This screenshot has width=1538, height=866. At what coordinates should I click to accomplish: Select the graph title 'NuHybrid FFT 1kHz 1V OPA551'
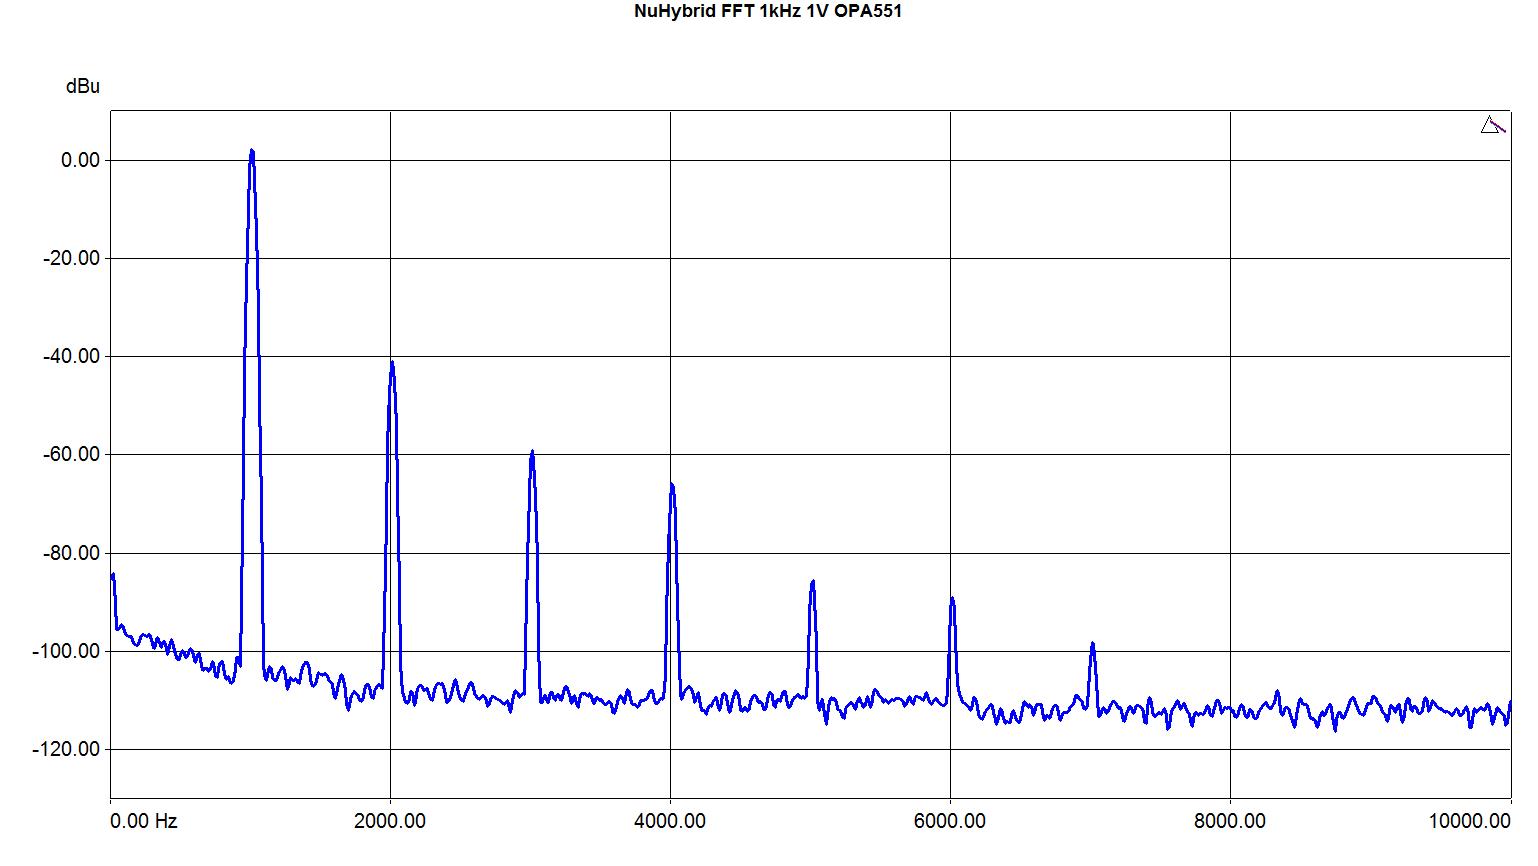point(768,12)
